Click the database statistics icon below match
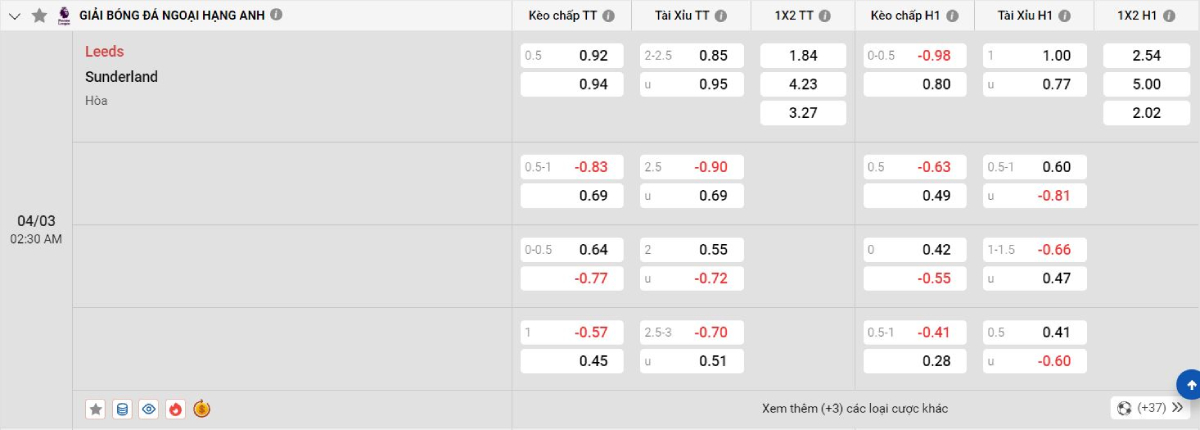This screenshot has height=430, width=1200. [x=122, y=409]
